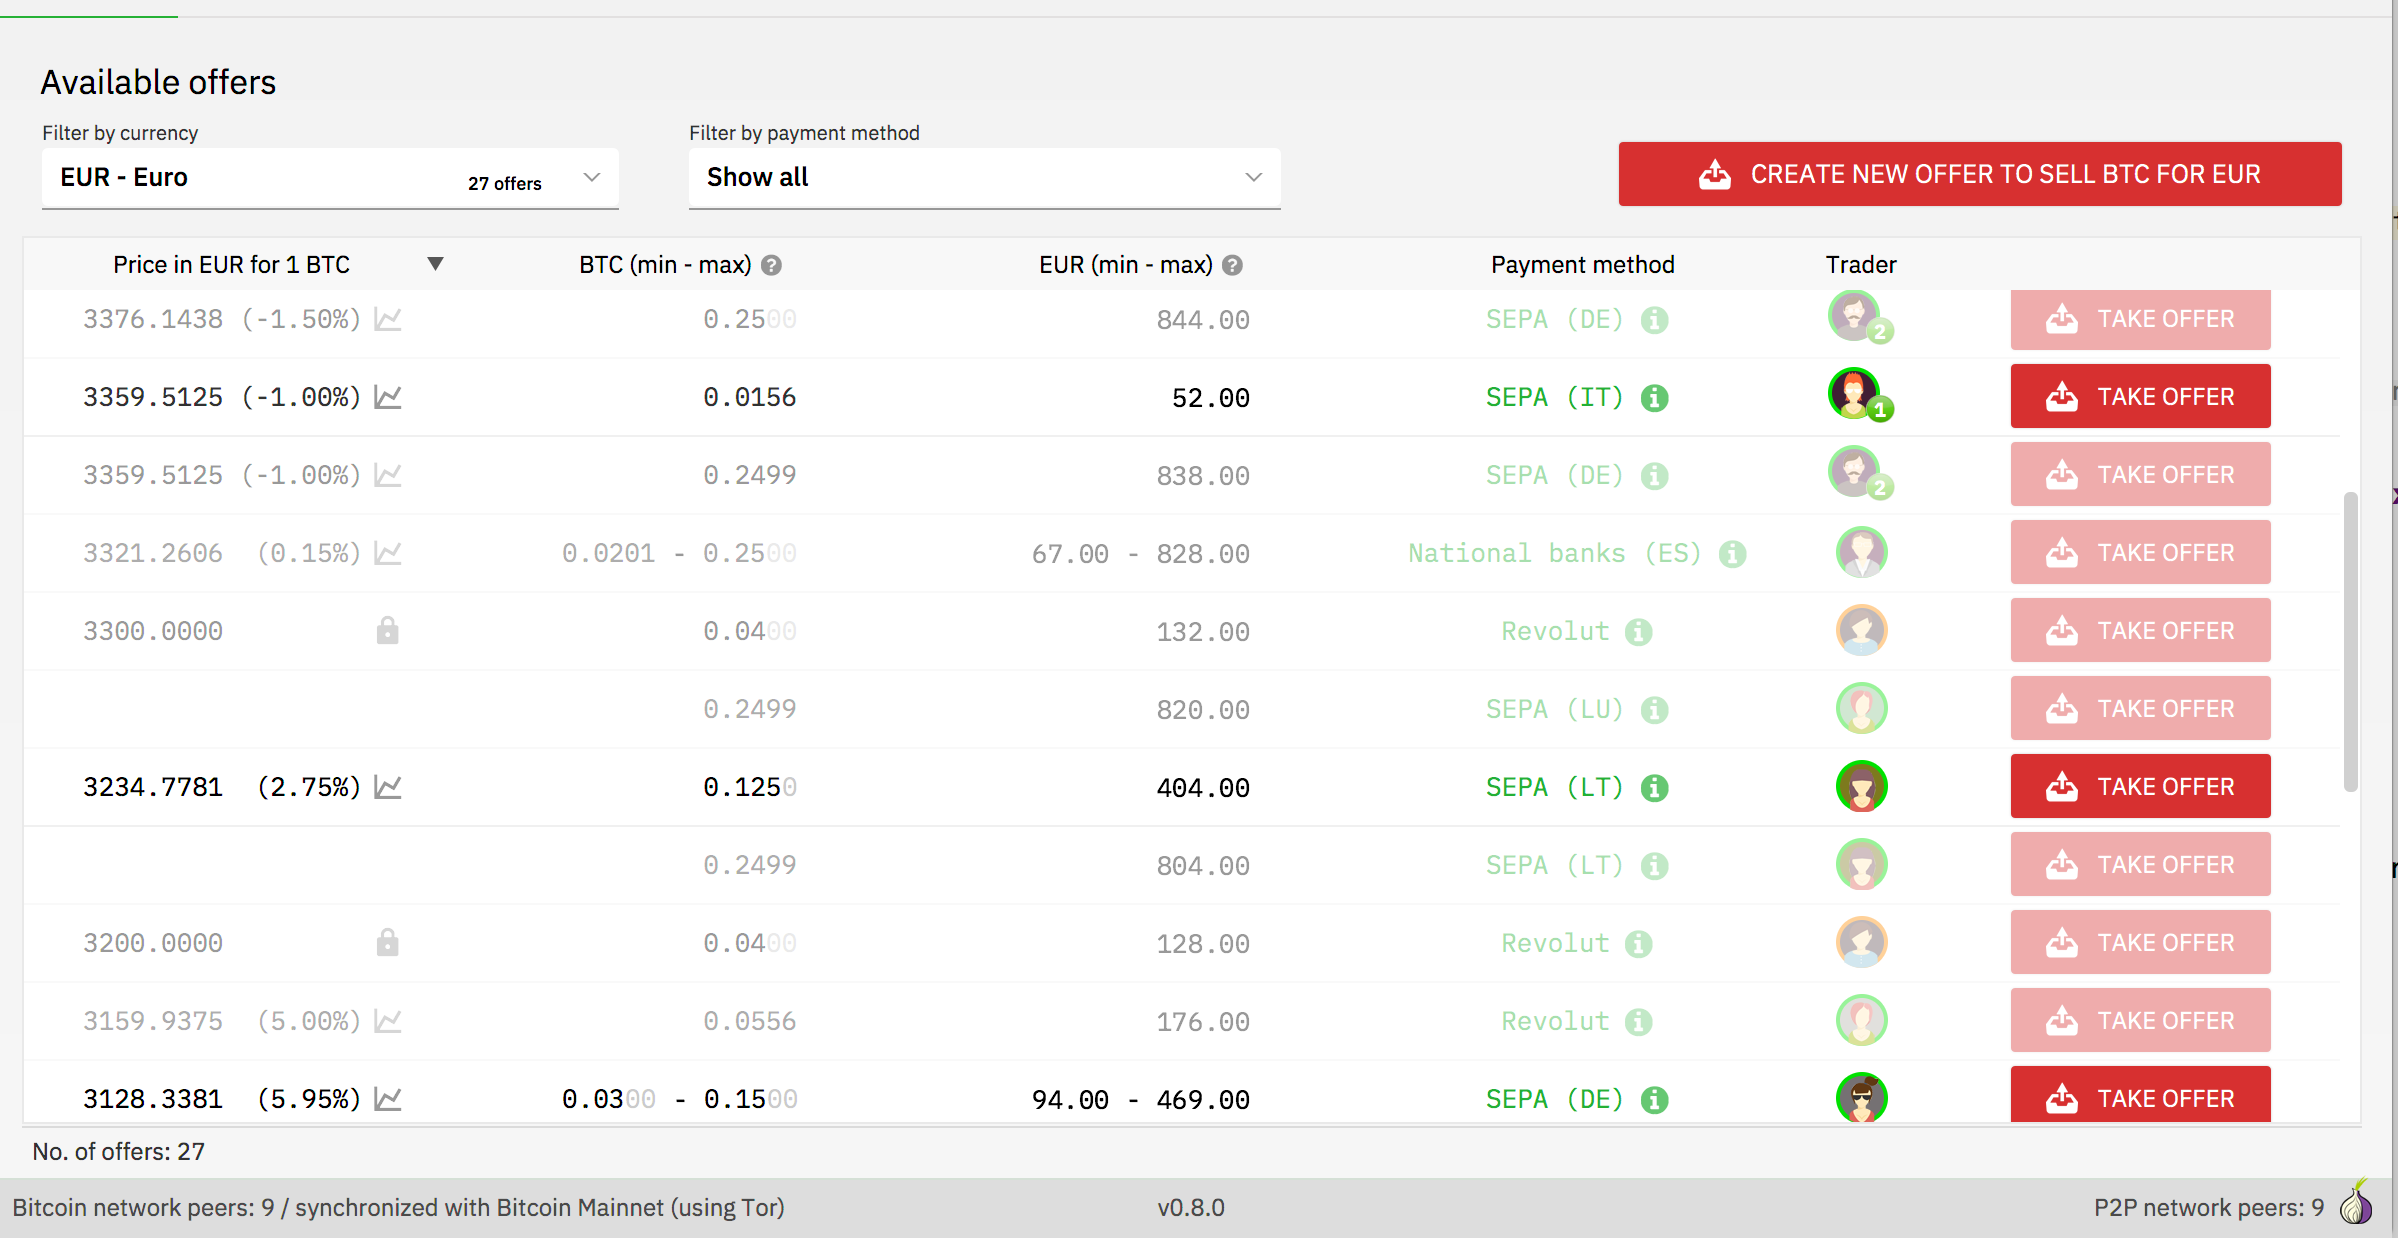
Task: Take the 404.00 EUR SEPA (LT) offer
Action: [2140, 786]
